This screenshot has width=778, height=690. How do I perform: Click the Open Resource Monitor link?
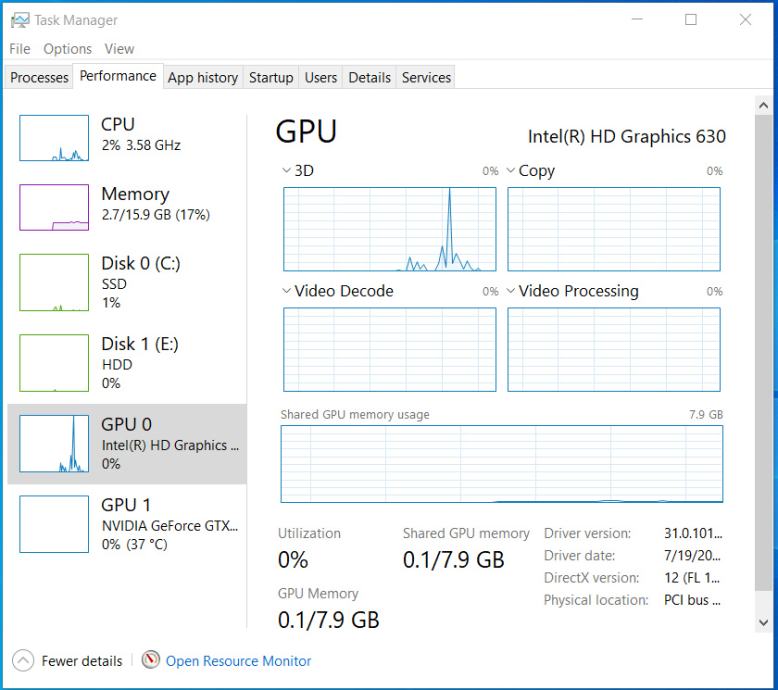pyautogui.click(x=238, y=661)
